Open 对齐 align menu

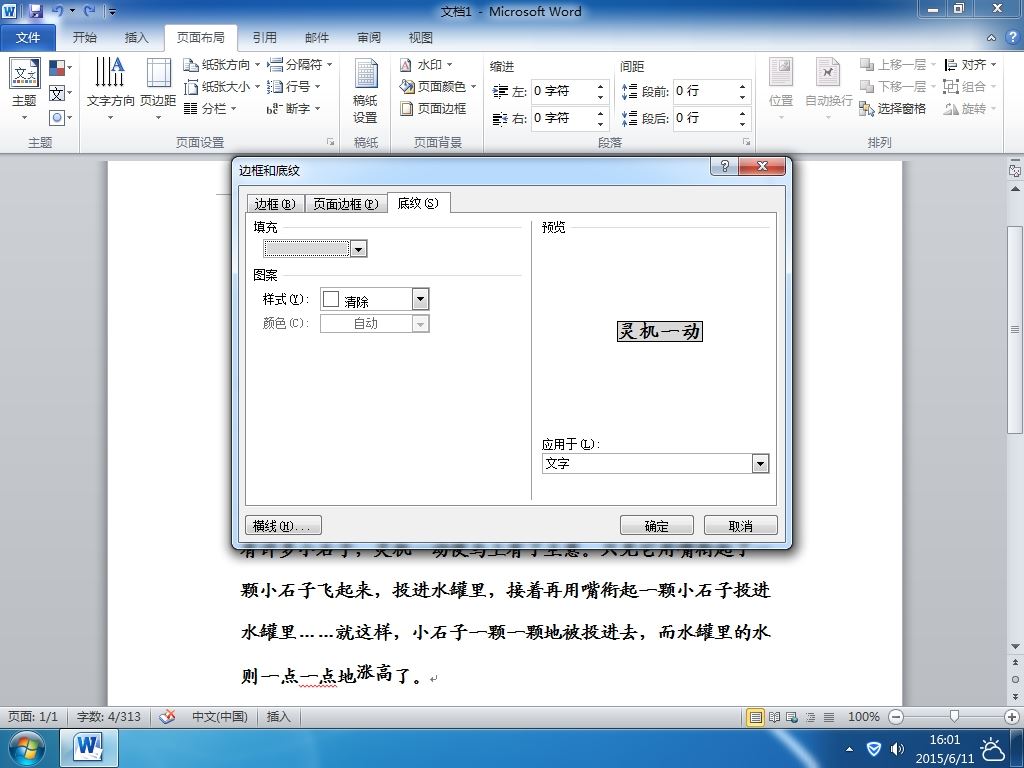tap(970, 65)
